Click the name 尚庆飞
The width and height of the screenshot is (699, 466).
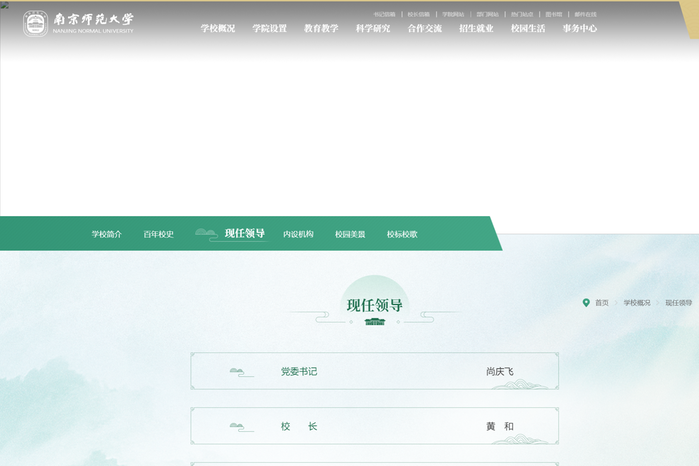499,372
